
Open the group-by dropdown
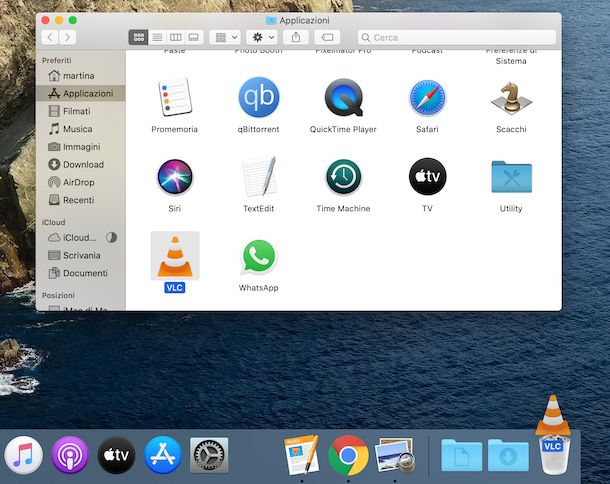225,37
